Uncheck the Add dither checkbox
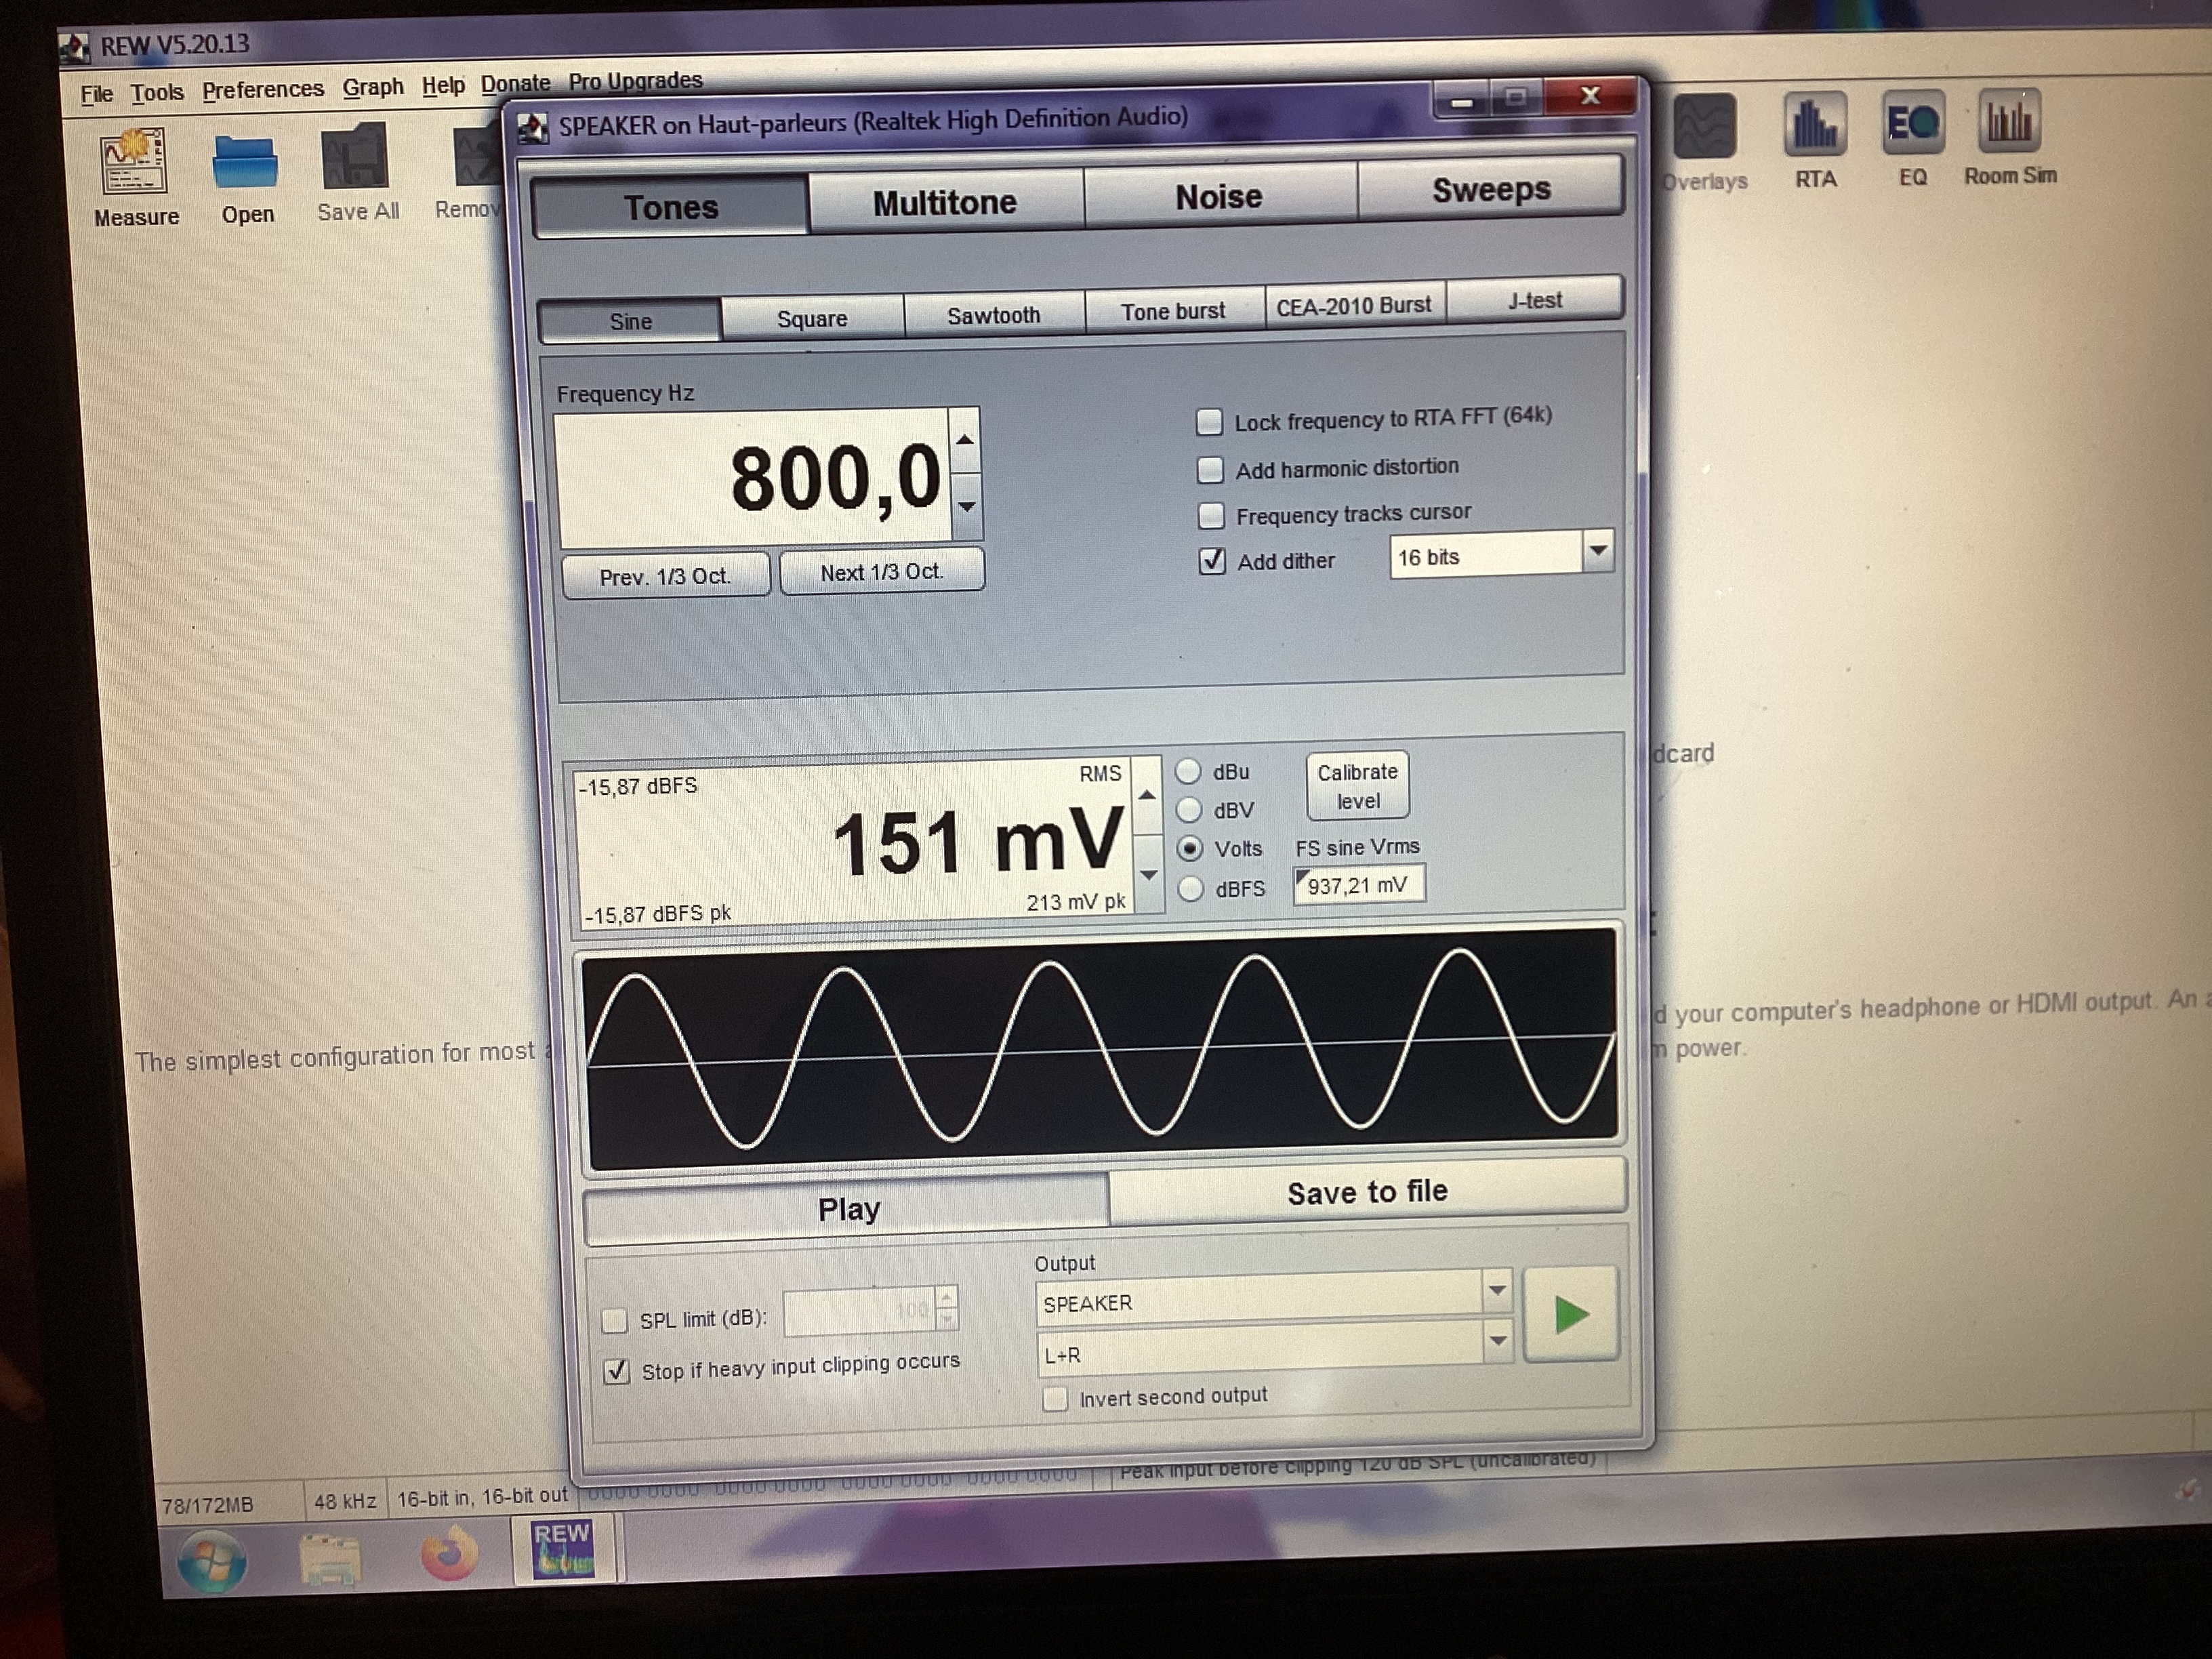This screenshot has width=2212, height=1659. (x=1212, y=561)
